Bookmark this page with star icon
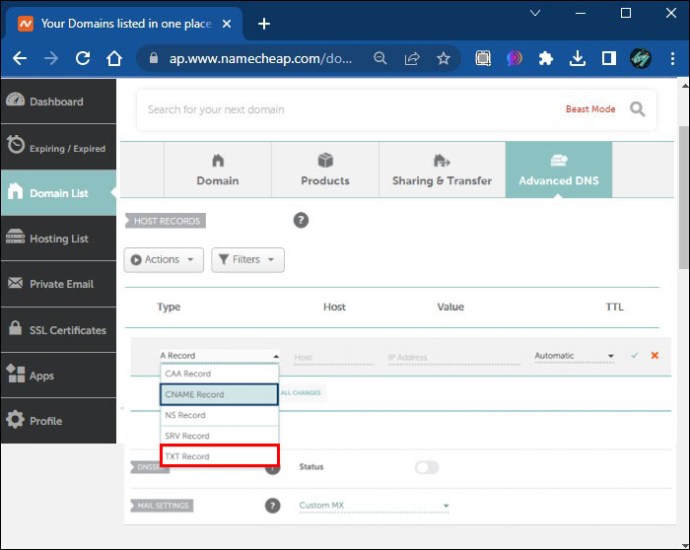The width and height of the screenshot is (690, 550). pyautogui.click(x=443, y=59)
